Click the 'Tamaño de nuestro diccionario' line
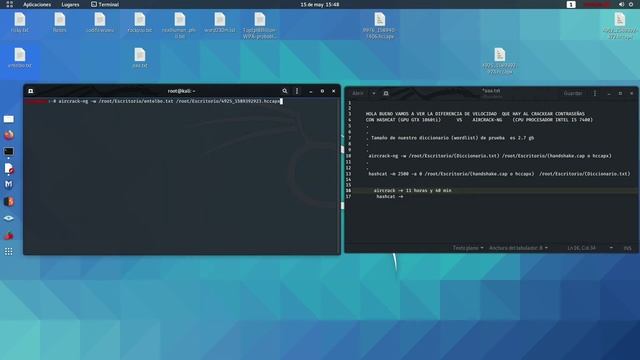Viewport: 640px width, 360px height. (451, 138)
